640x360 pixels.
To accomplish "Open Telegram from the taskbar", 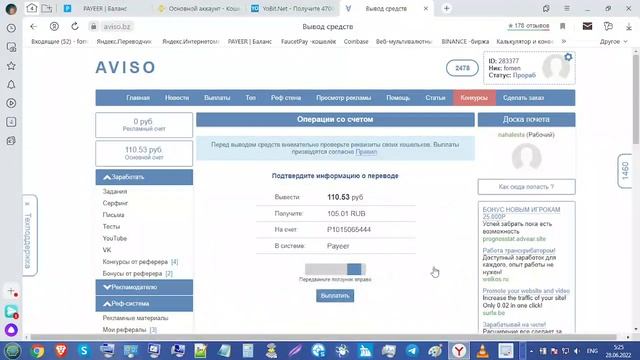I will [413, 351].
